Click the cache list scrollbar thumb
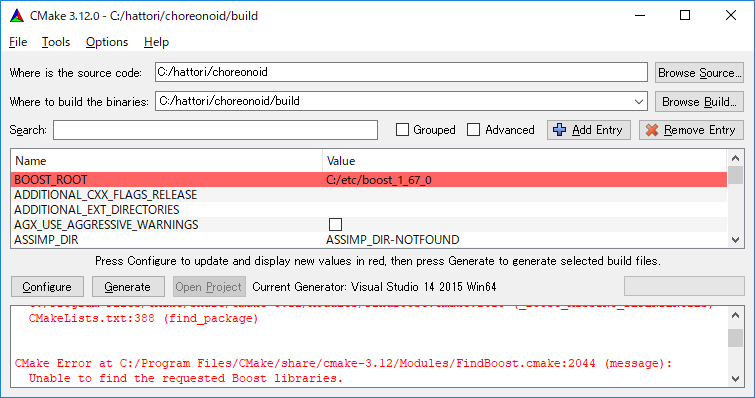The height and width of the screenshot is (398, 755). [735, 175]
